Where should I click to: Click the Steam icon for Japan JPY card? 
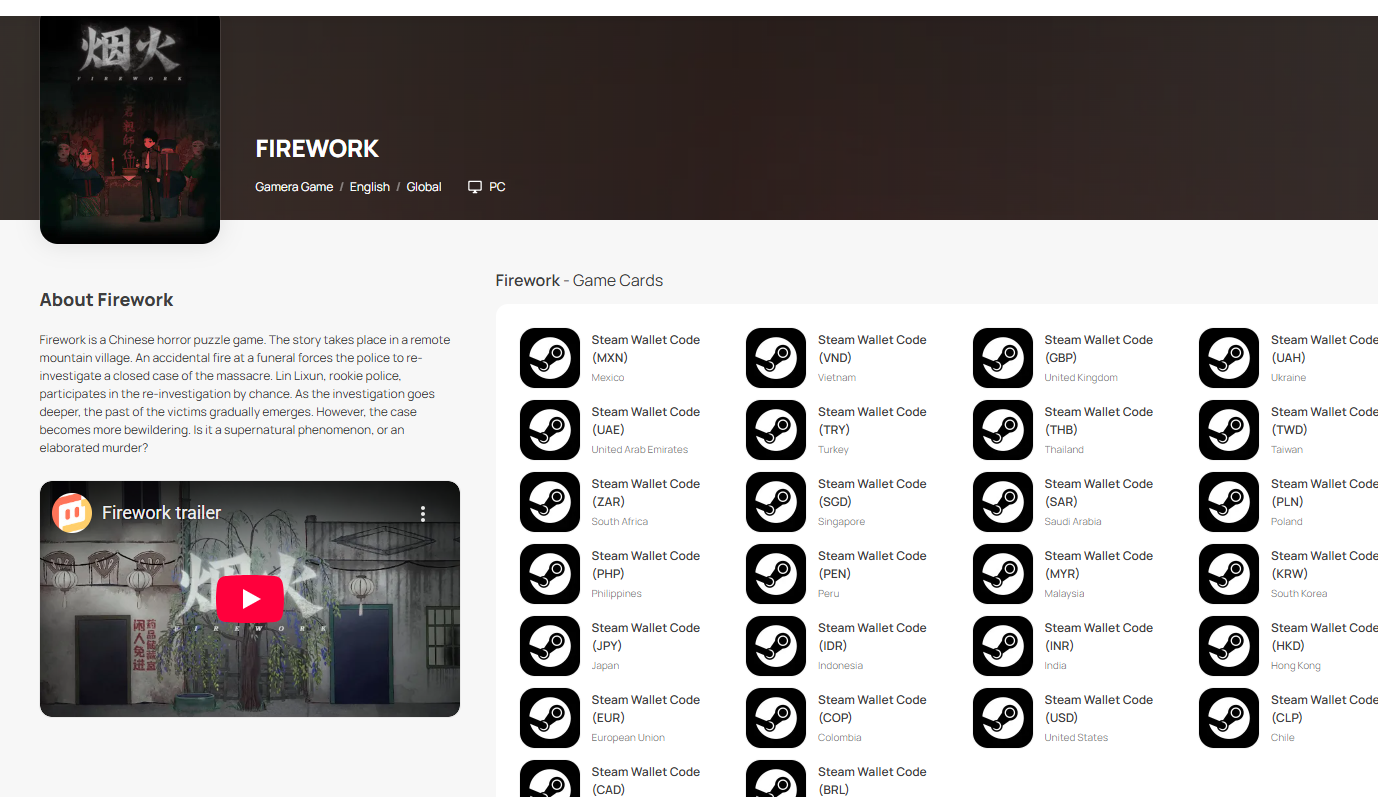tap(549, 646)
